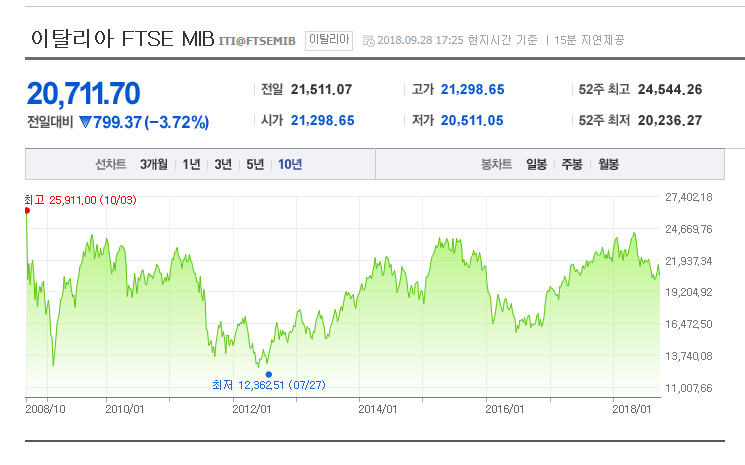Click the 봉차트 section label
Viewport: 745px width, 465px height.
pos(497,164)
